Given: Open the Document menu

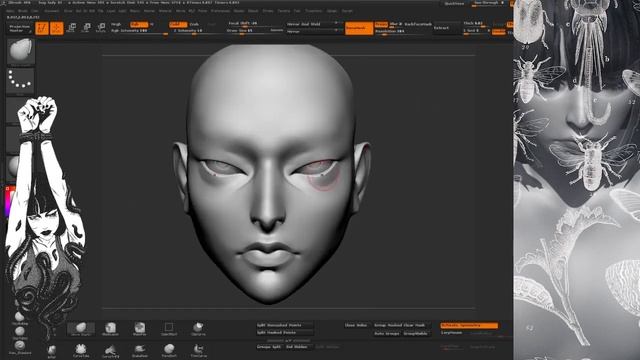Looking at the screenshot, I should pos(51,11).
